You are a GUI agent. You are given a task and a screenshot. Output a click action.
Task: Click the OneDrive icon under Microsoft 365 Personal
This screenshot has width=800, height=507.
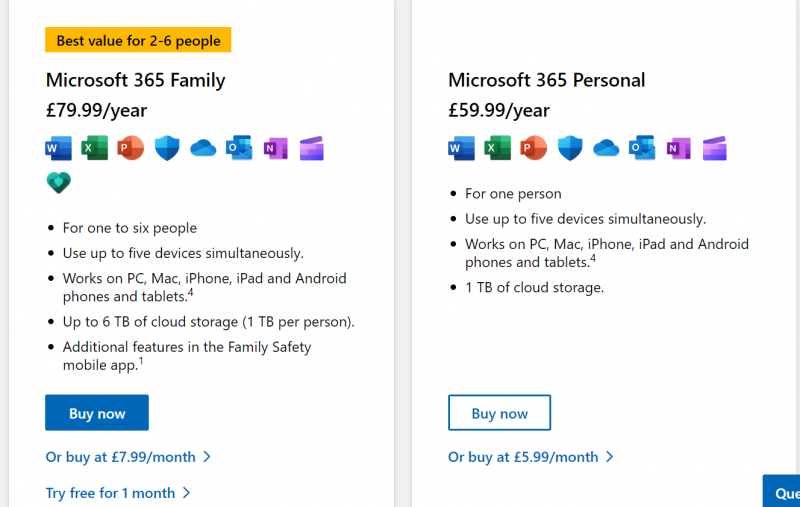[x=605, y=148]
